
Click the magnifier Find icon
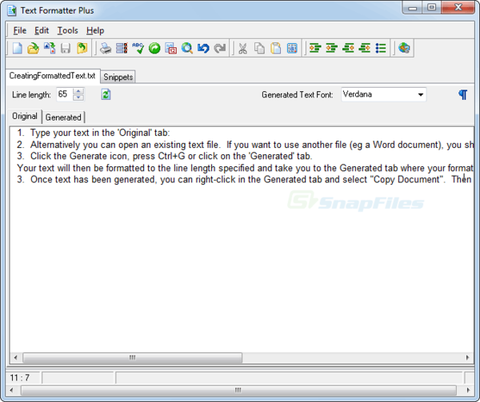(x=187, y=48)
